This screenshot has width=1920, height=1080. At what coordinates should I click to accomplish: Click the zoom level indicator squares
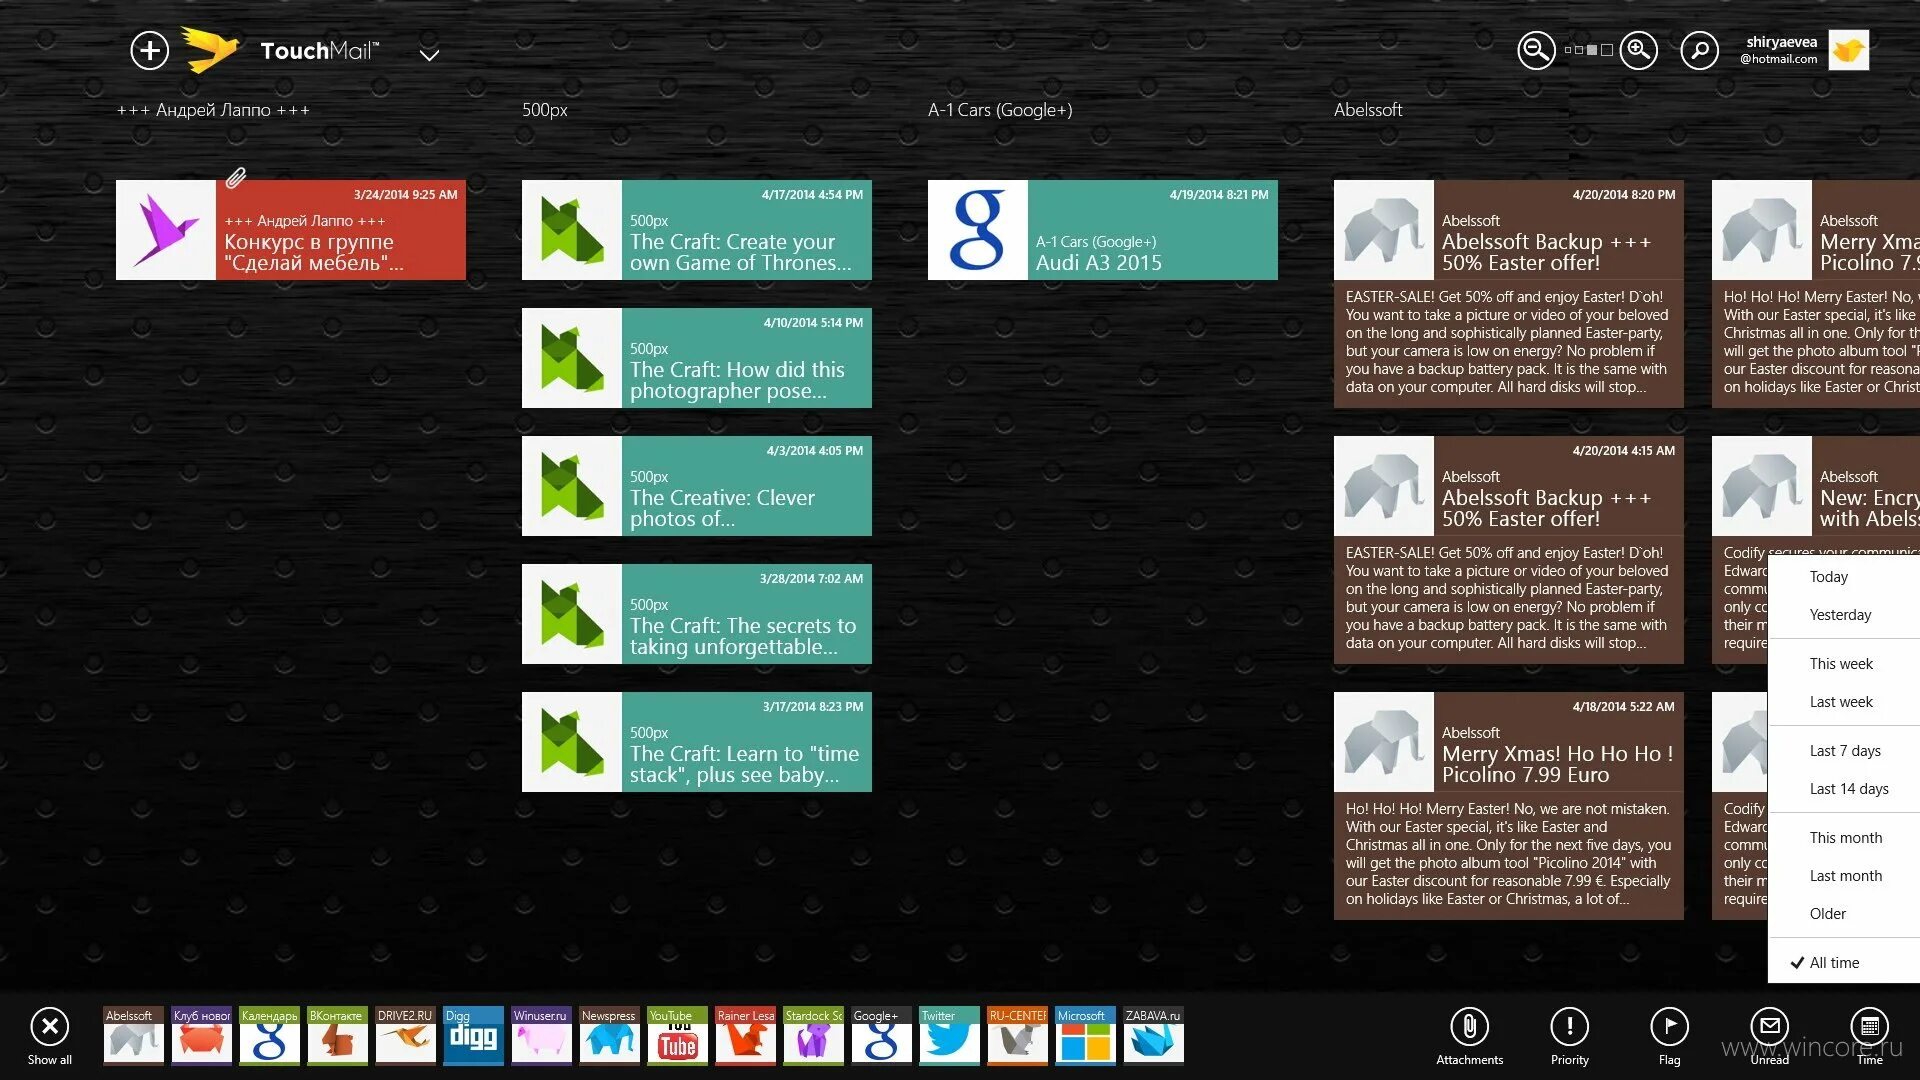coord(1588,50)
